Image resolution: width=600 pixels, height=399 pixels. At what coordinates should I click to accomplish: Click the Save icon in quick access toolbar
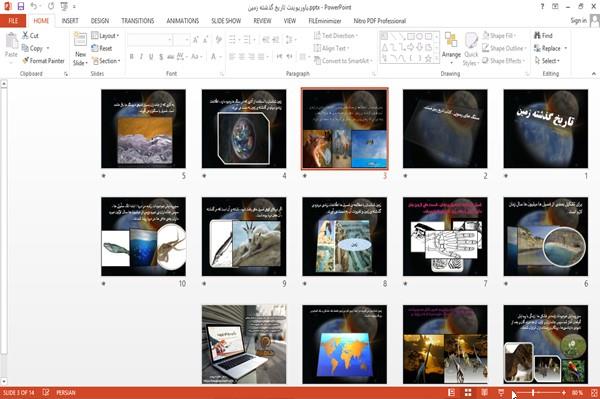(x=21, y=7)
